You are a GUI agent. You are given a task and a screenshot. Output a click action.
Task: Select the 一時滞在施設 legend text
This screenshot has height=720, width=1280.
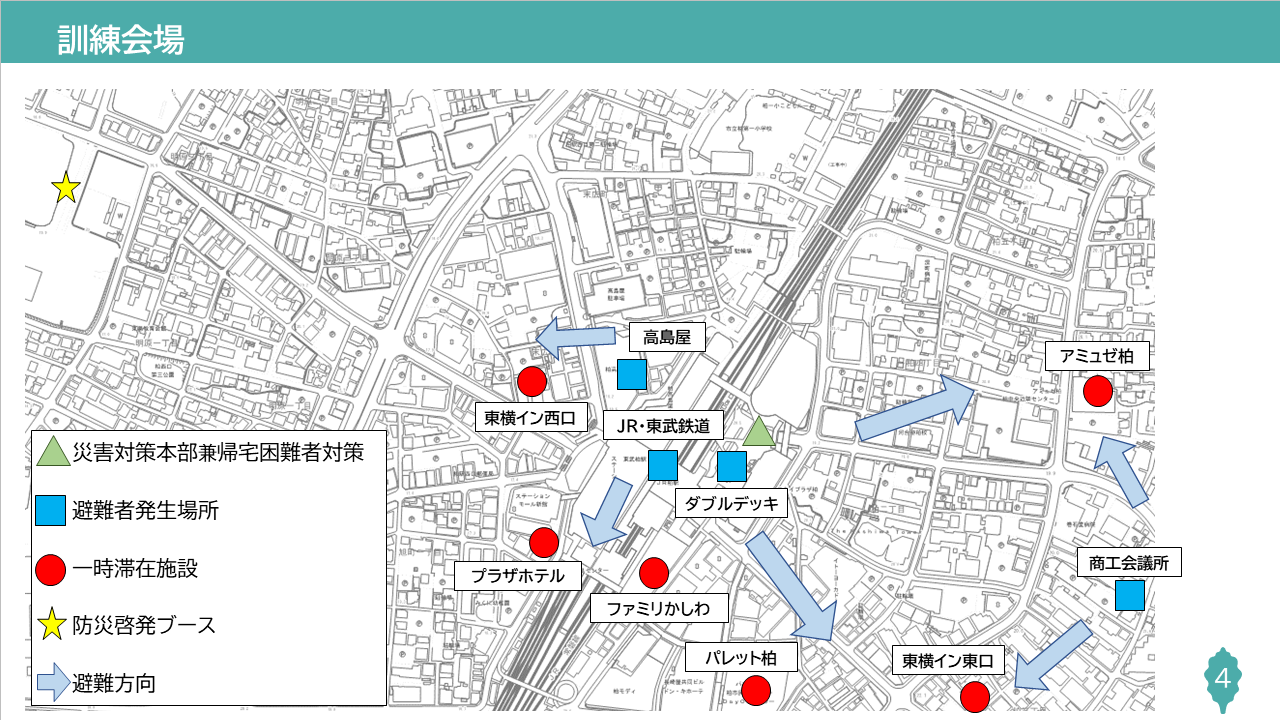[135, 570]
